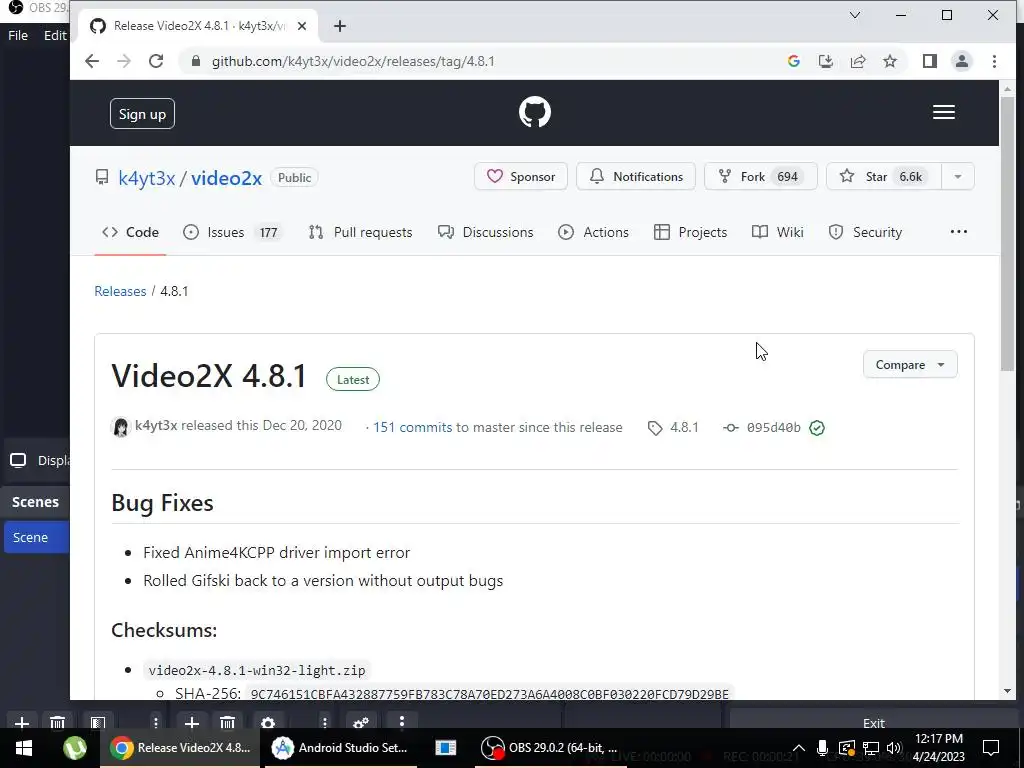1024x768 pixels.
Task: Sponsor the k4yt3x project
Action: click(520, 176)
